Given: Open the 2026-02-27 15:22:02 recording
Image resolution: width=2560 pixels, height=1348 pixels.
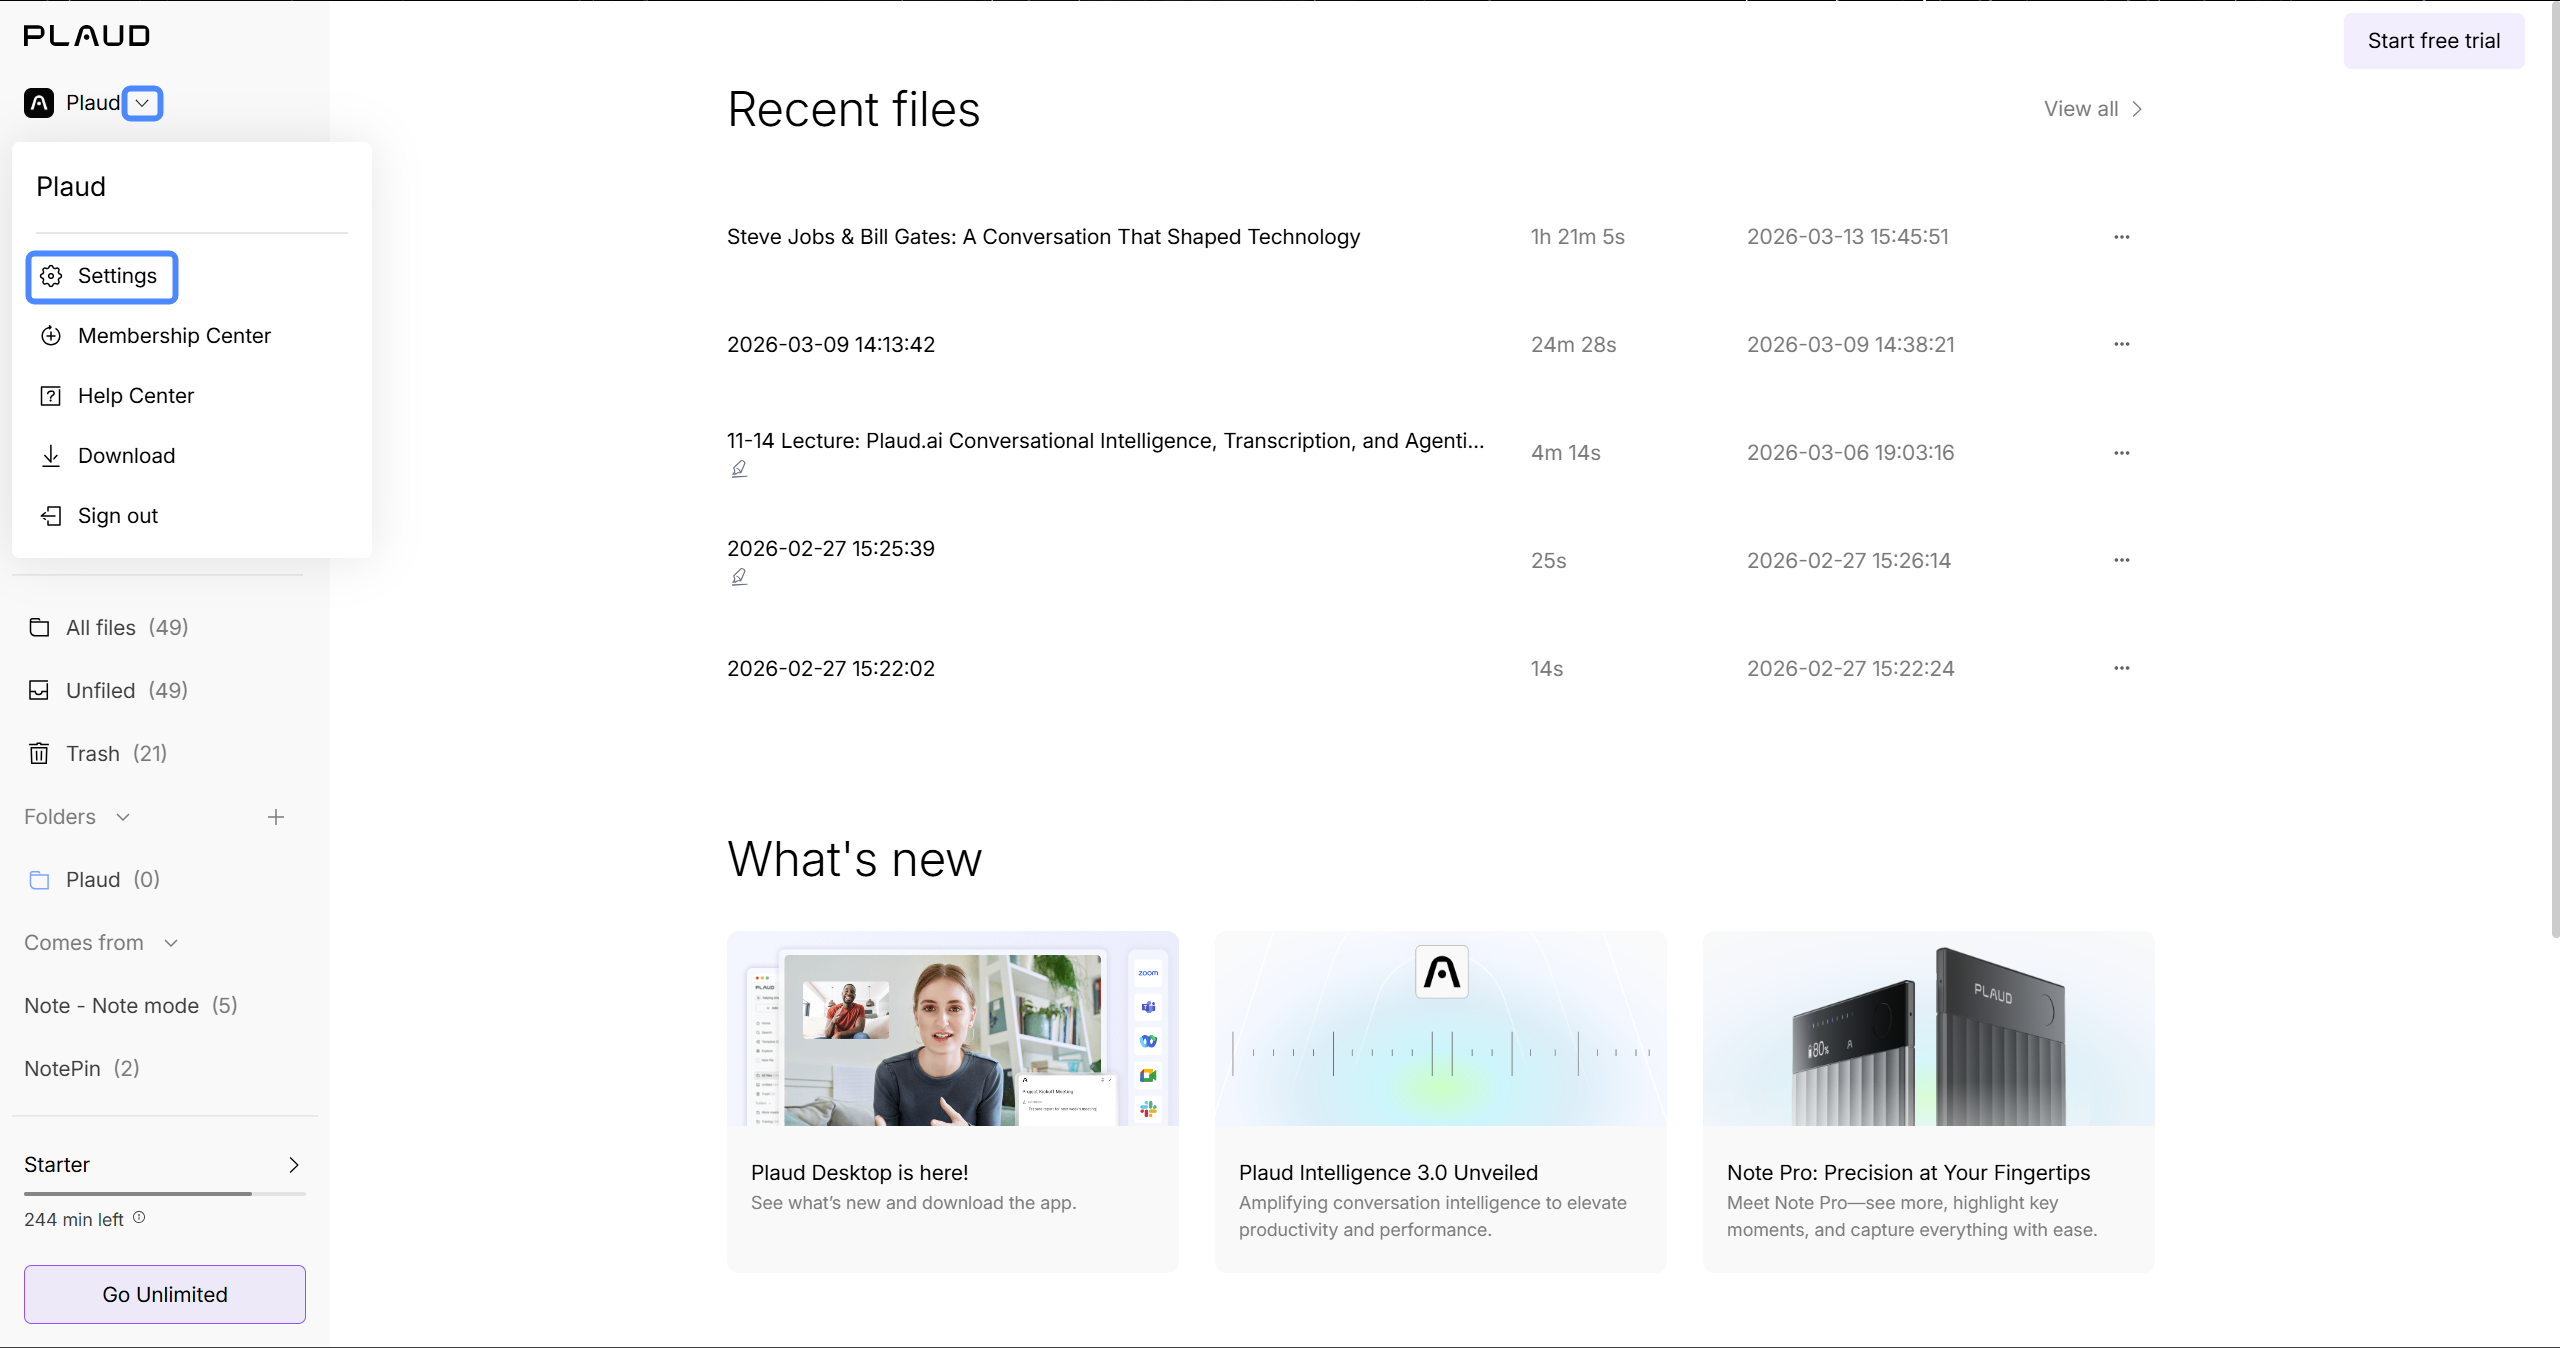Looking at the screenshot, I should pos(831,669).
